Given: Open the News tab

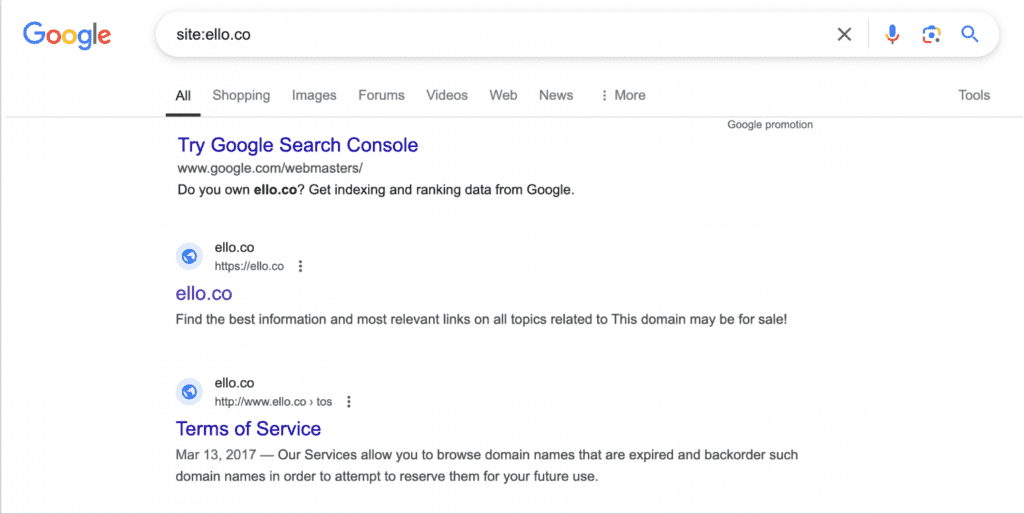Looking at the screenshot, I should click(x=556, y=95).
